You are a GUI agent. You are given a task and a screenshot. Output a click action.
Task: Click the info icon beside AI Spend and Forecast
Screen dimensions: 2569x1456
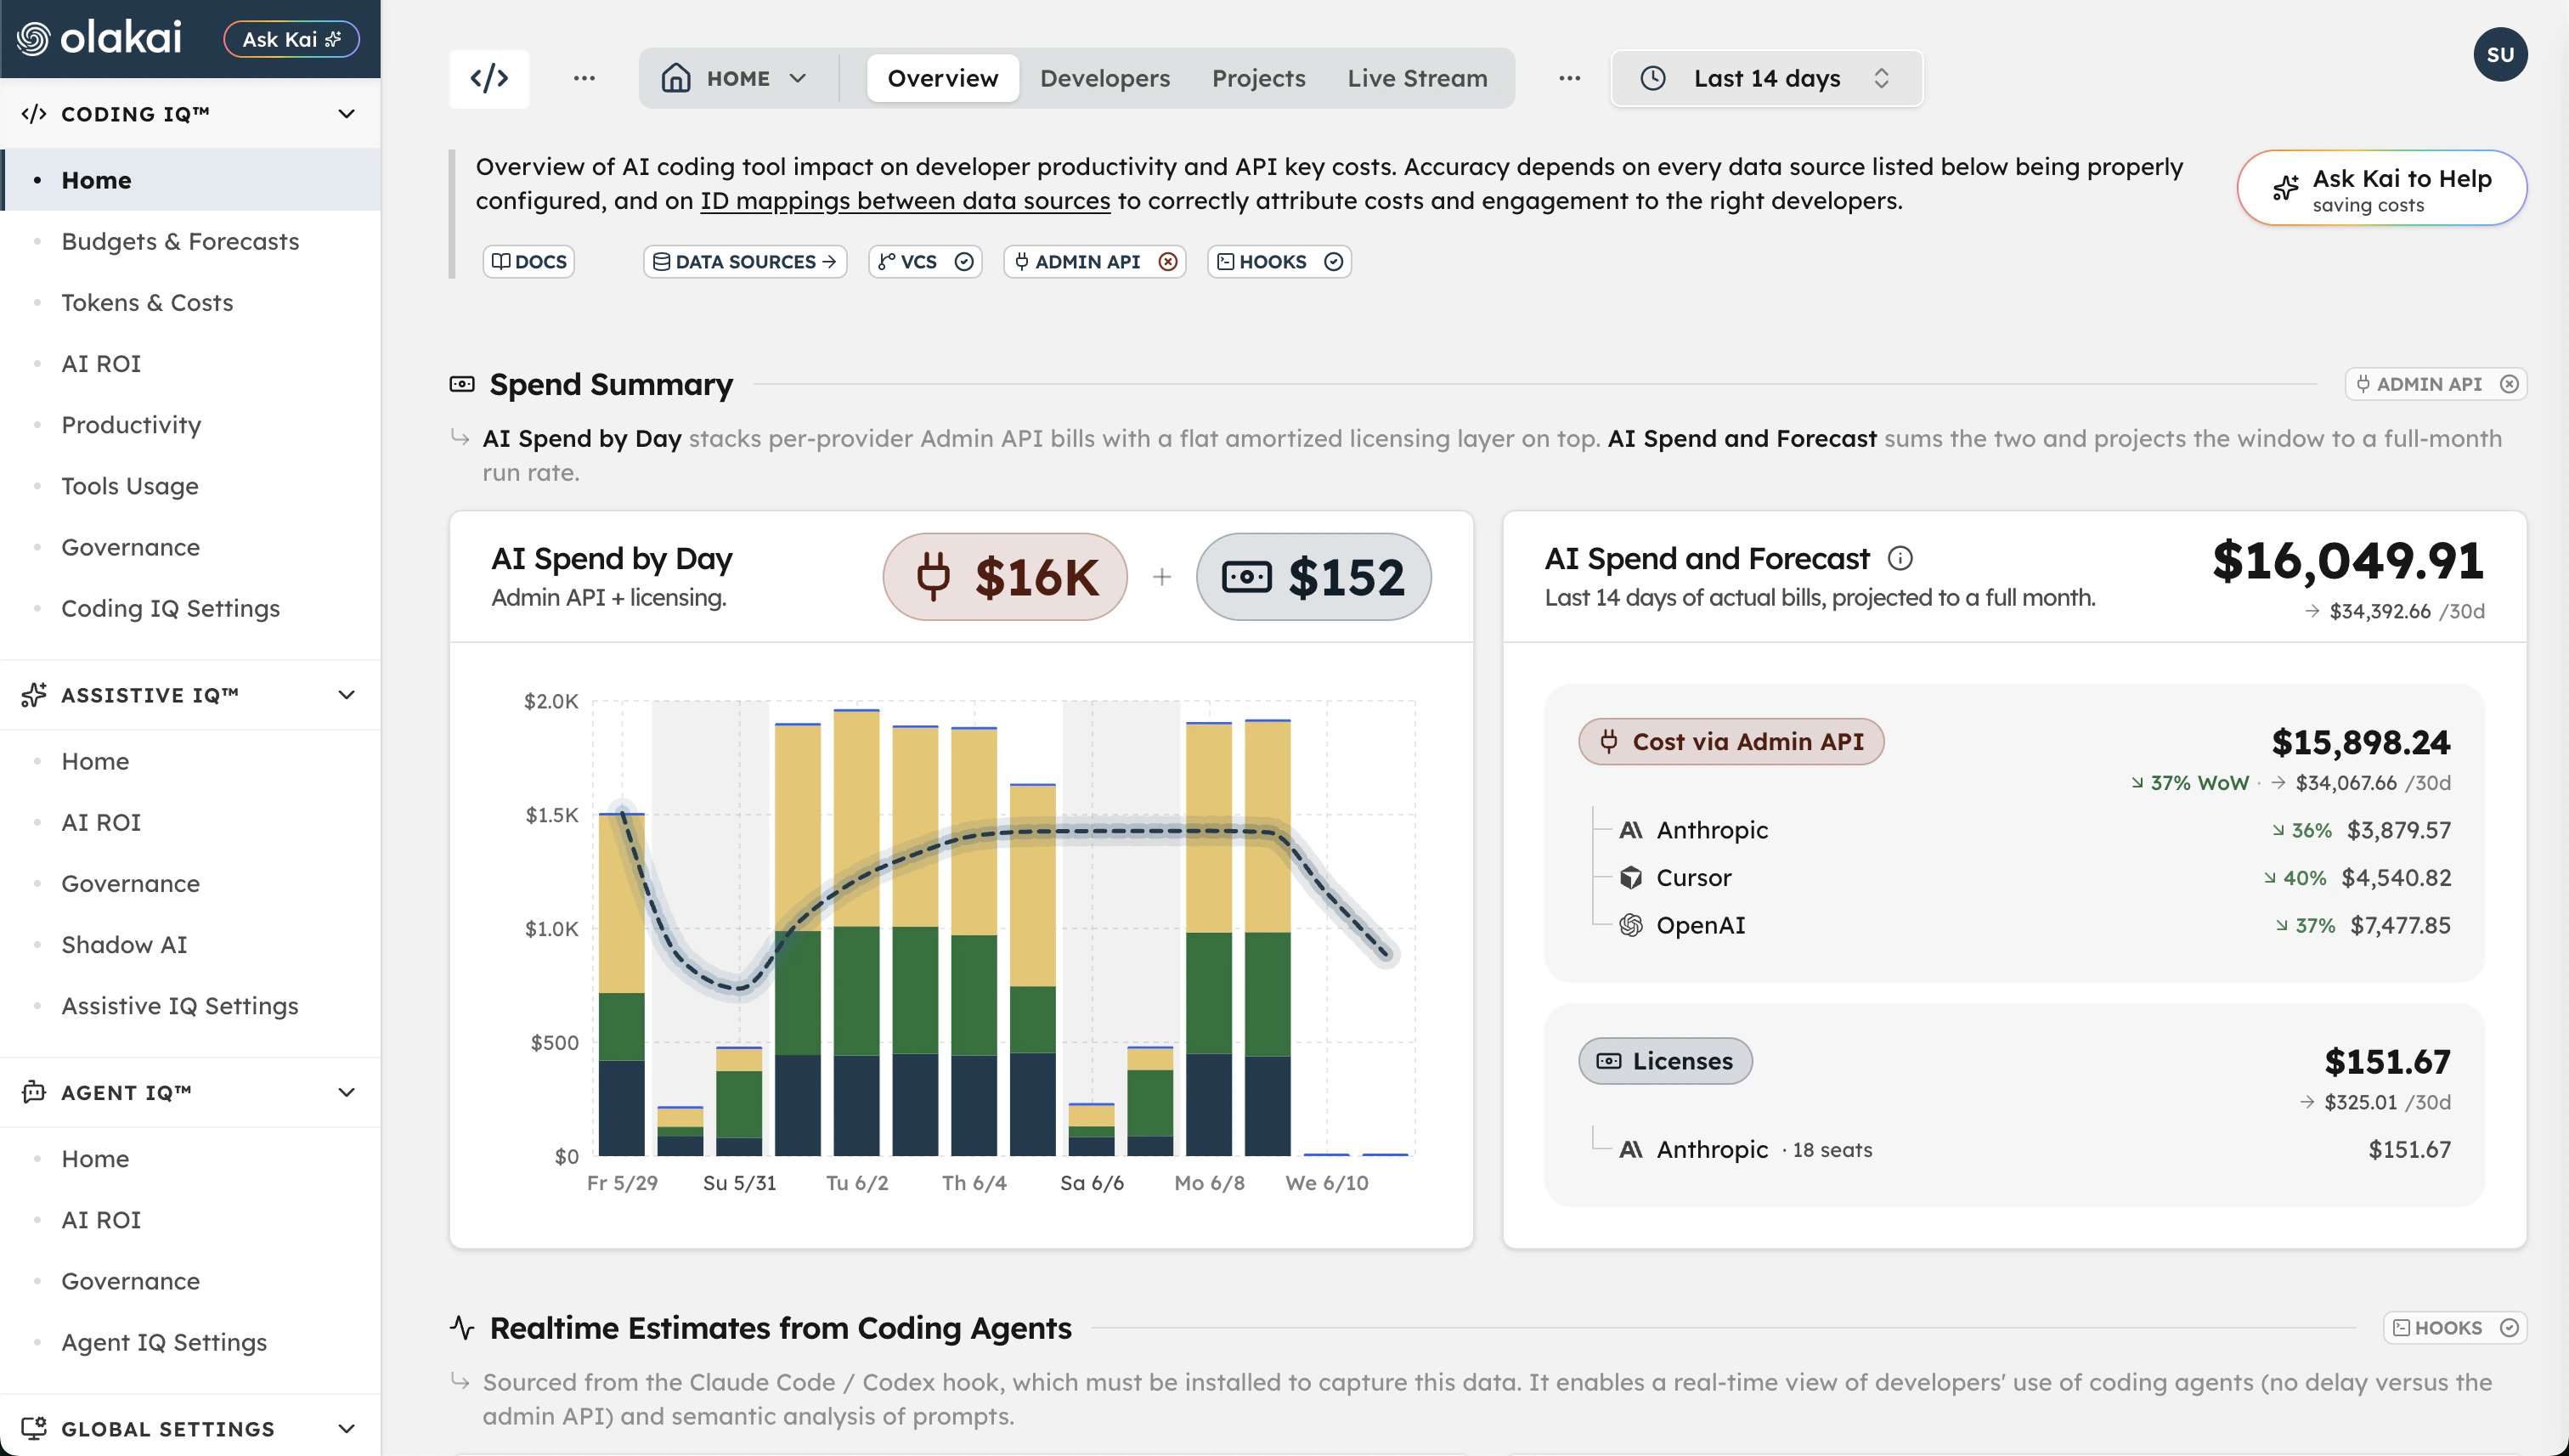[x=1900, y=559]
